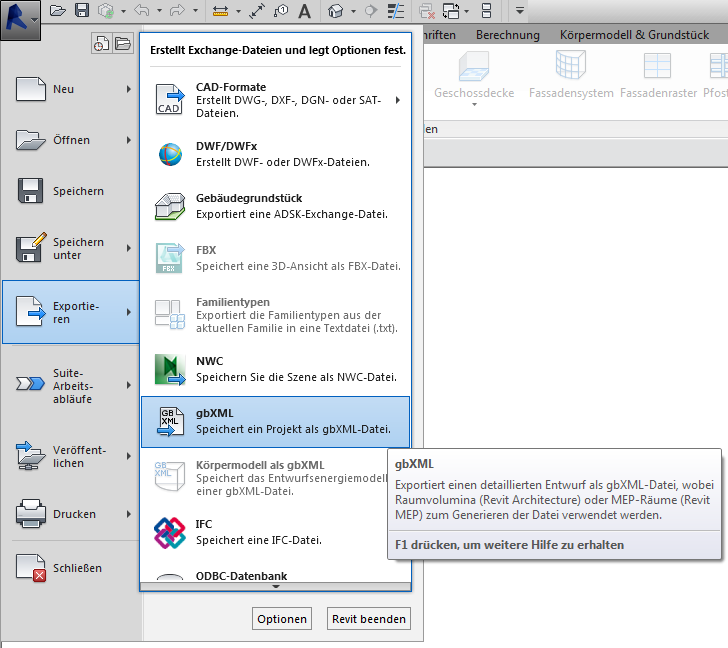Click the Open folder icon in quick access toolbar
Viewport: 728px width, 648px height.
coord(58,11)
